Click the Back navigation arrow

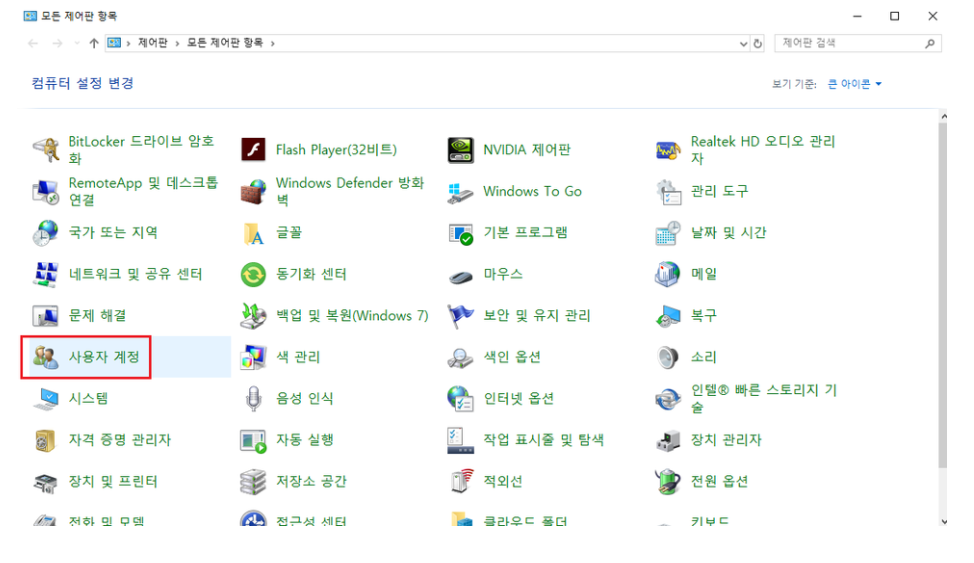[33, 43]
